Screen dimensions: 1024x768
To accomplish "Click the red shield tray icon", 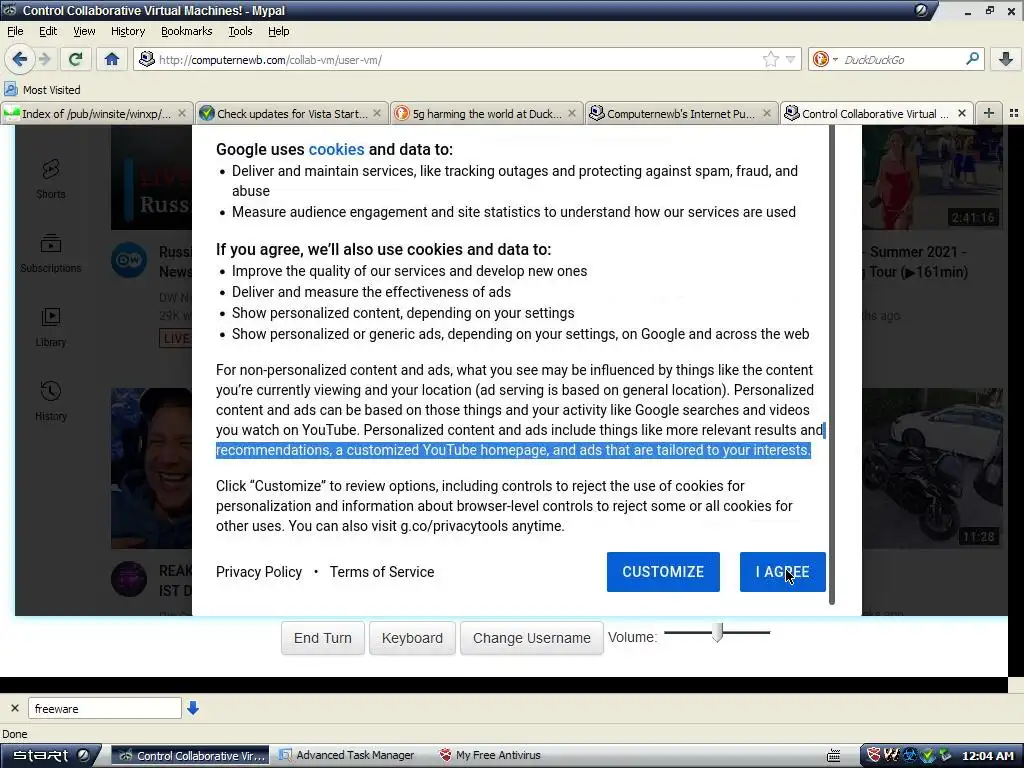I will click(874, 755).
